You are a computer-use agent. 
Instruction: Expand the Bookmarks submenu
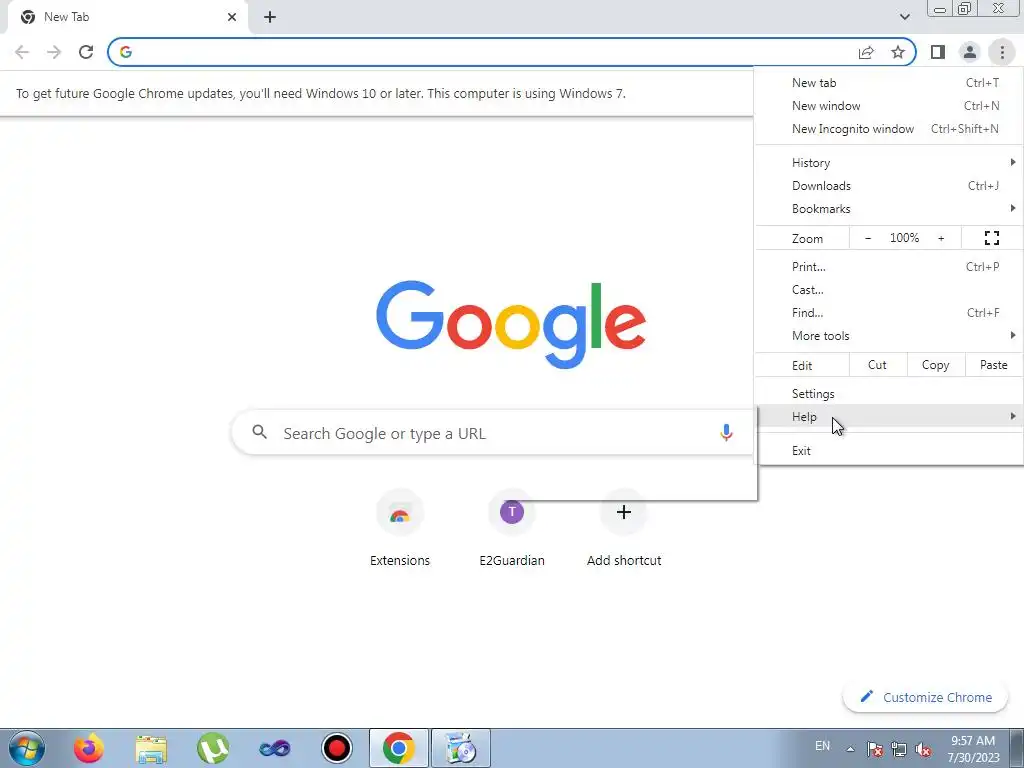(889, 209)
